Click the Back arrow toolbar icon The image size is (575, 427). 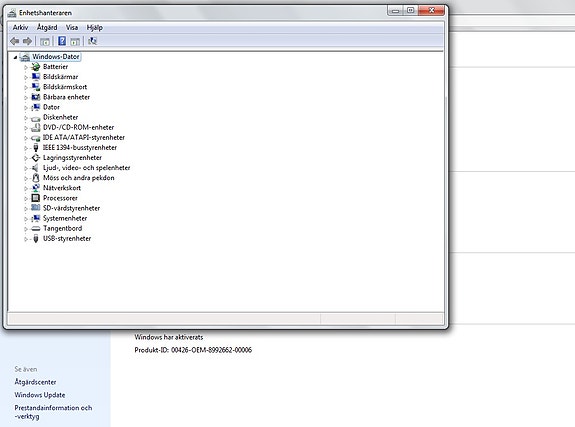pyautogui.click(x=14, y=41)
